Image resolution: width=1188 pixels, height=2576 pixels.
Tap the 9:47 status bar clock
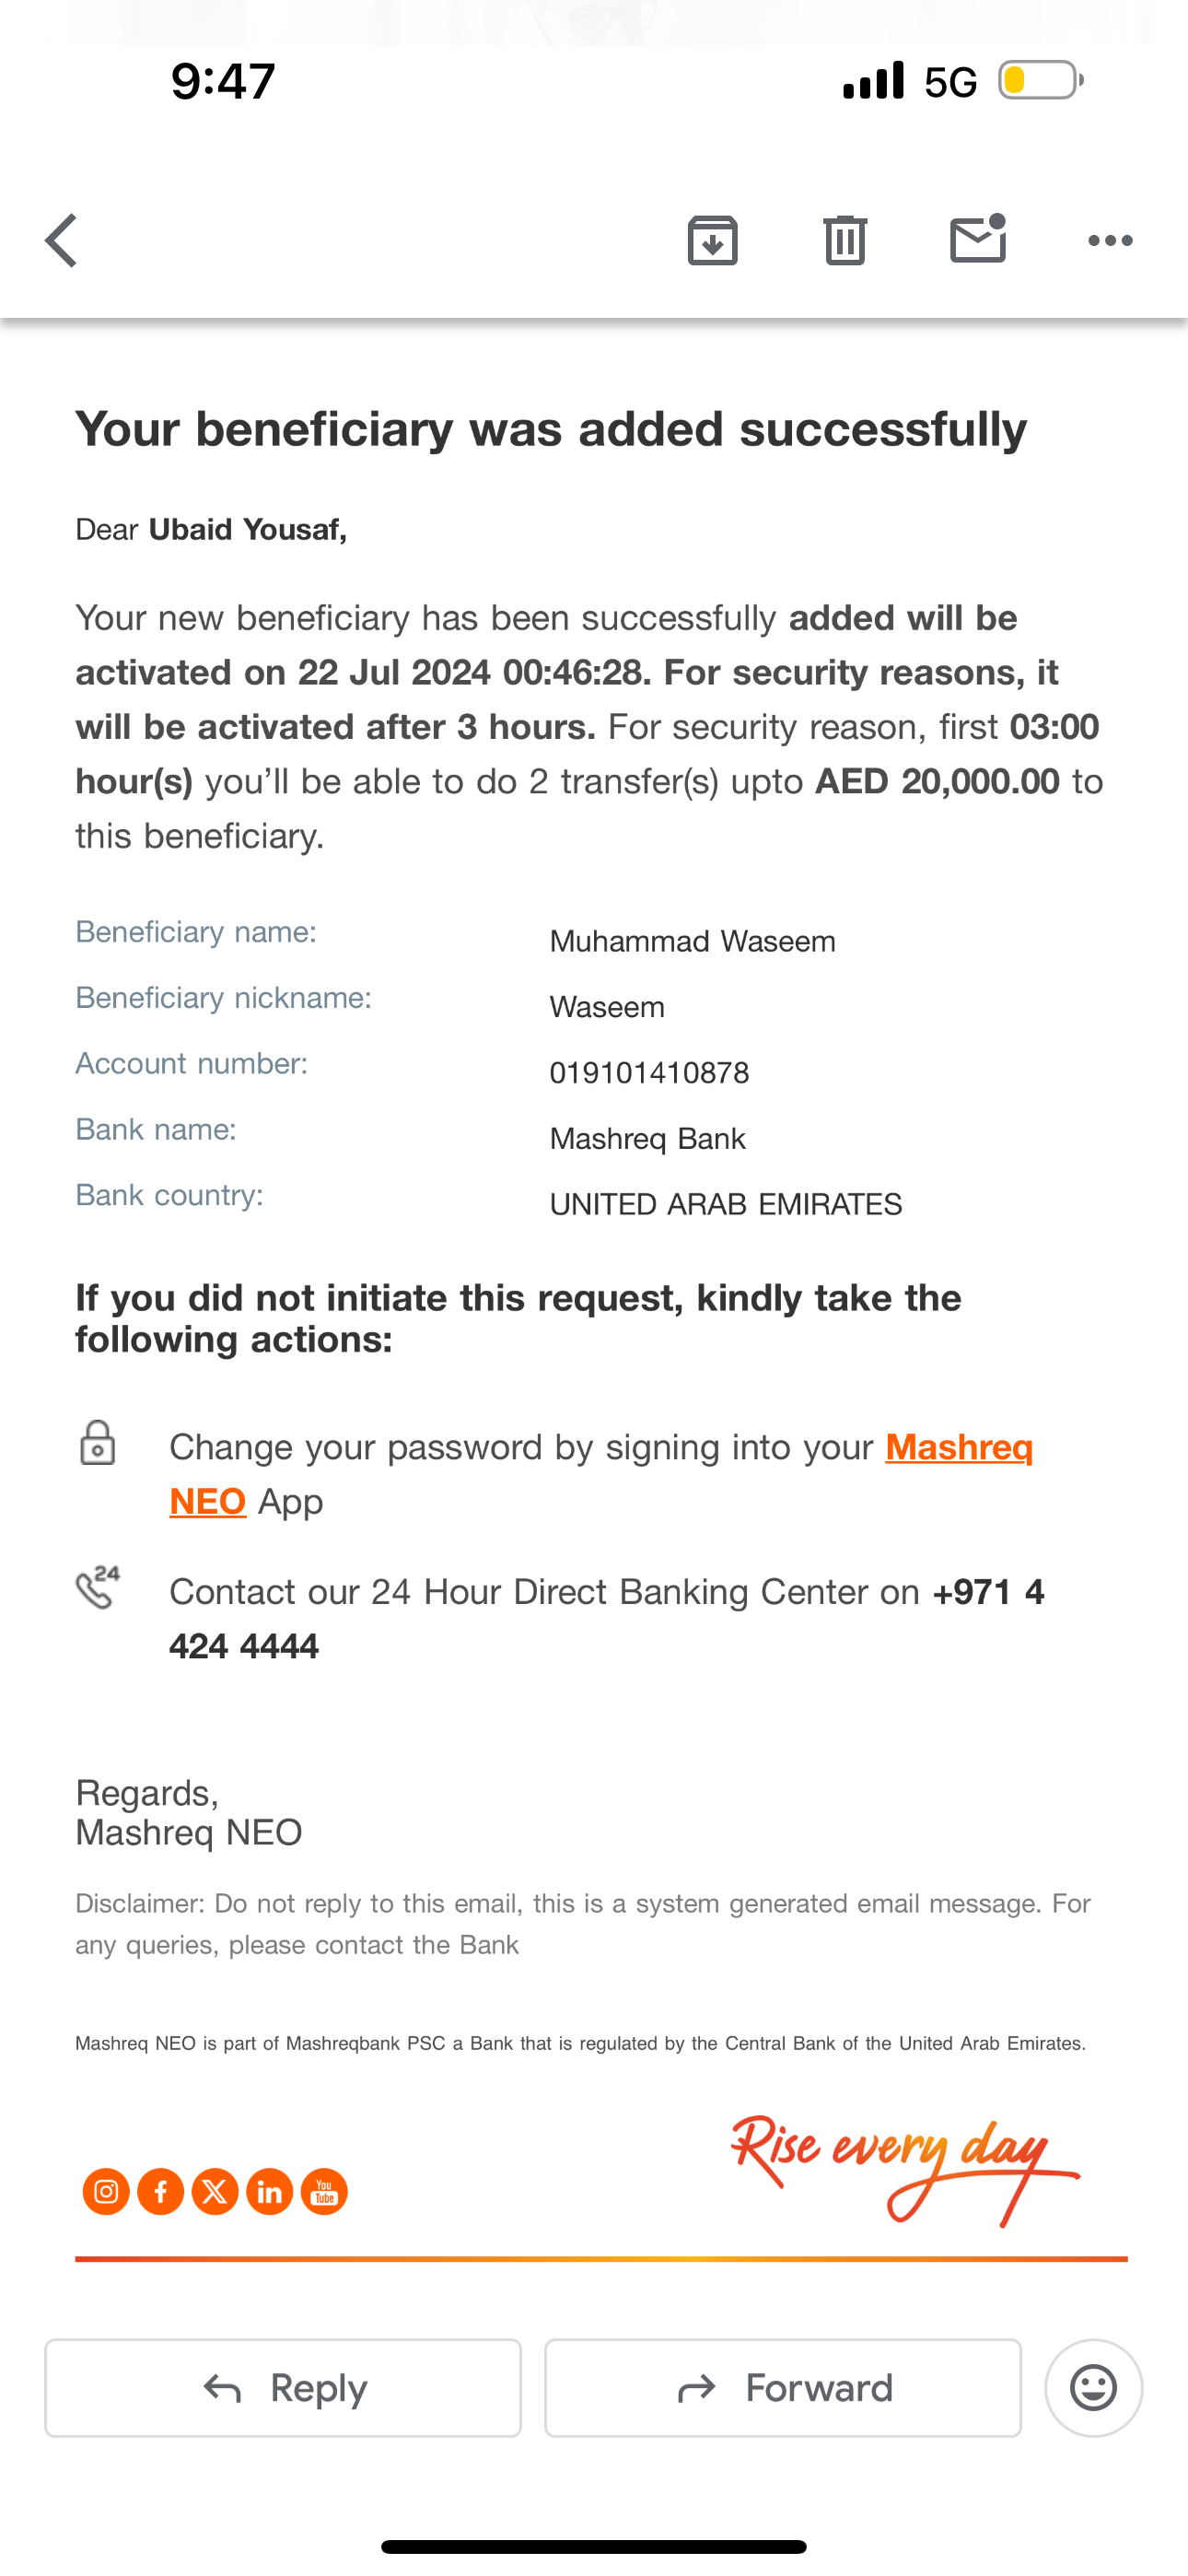coord(223,81)
